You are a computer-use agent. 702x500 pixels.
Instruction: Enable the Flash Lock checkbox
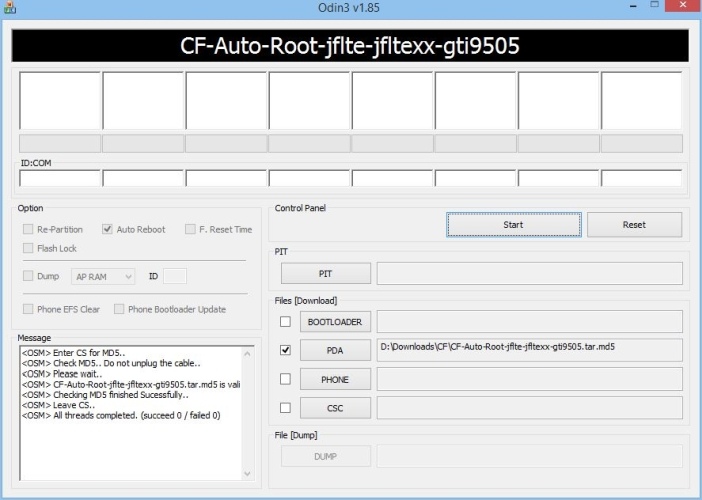pyautogui.click(x=28, y=248)
